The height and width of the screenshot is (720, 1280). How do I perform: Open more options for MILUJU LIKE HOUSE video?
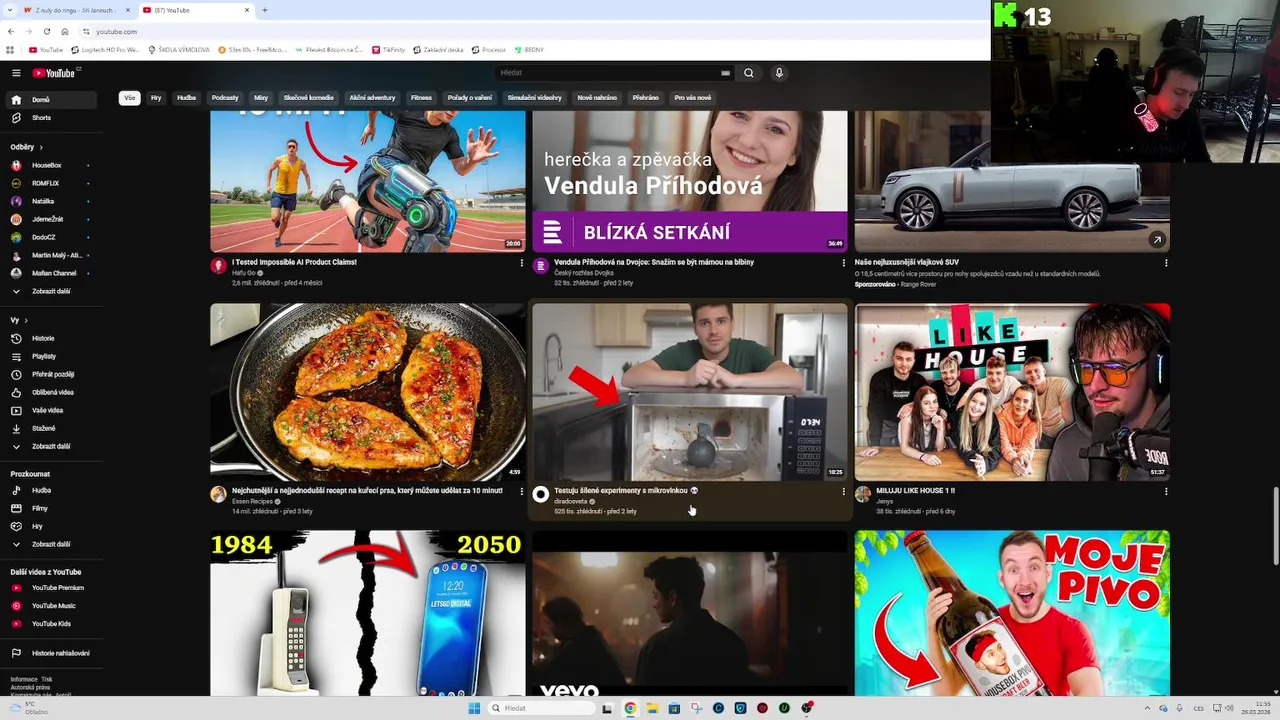pyautogui.click(x=1166, y=492)
